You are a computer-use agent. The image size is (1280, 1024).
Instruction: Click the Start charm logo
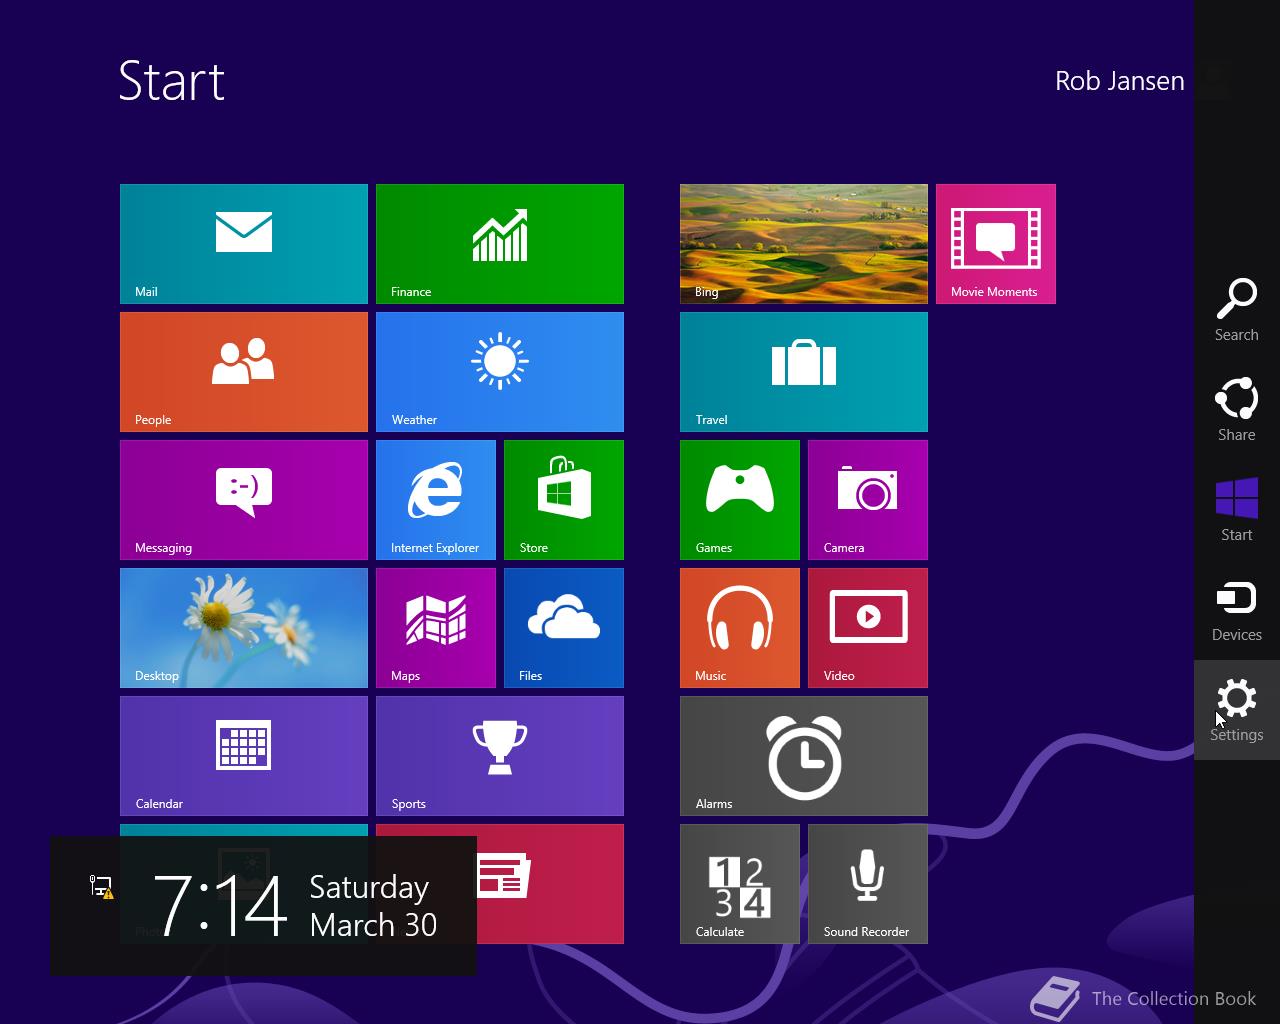(1237, 510)
